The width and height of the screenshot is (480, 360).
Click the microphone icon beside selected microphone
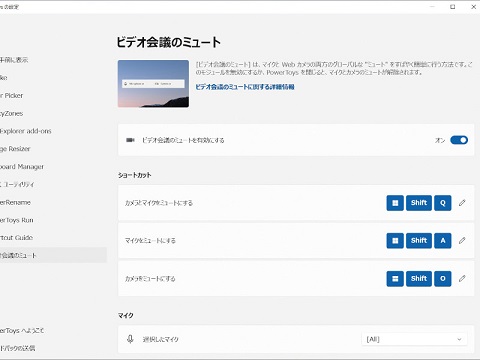coord(130,339)
